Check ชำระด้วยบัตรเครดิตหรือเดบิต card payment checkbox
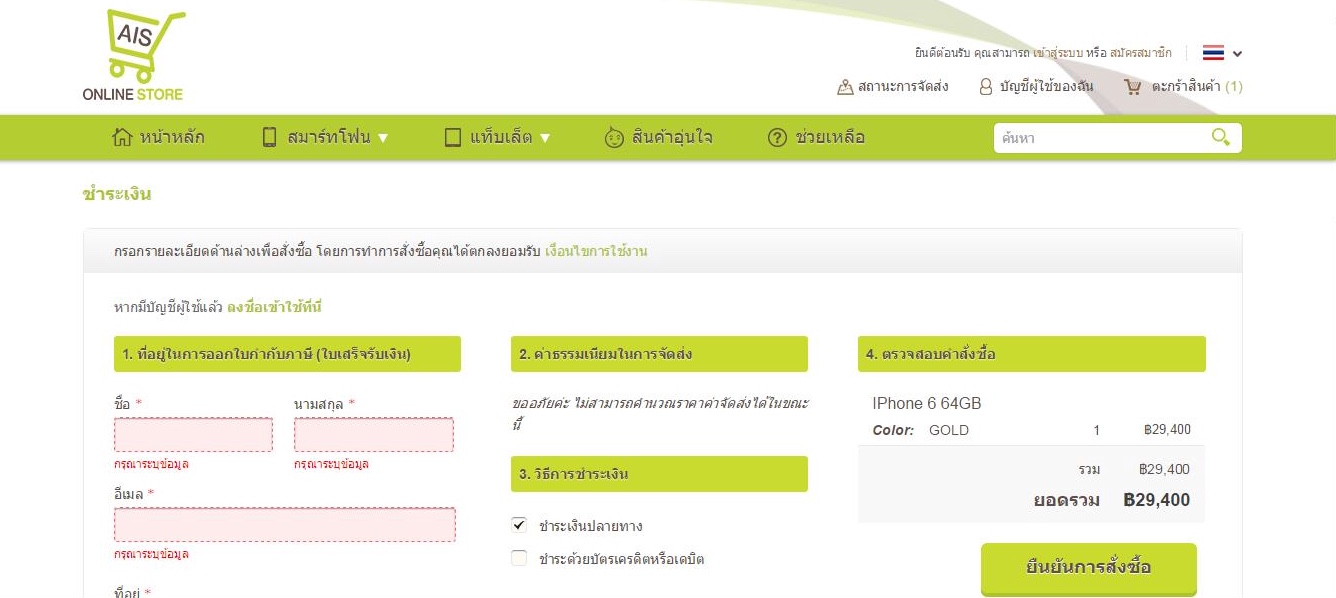 click(518, 558)
